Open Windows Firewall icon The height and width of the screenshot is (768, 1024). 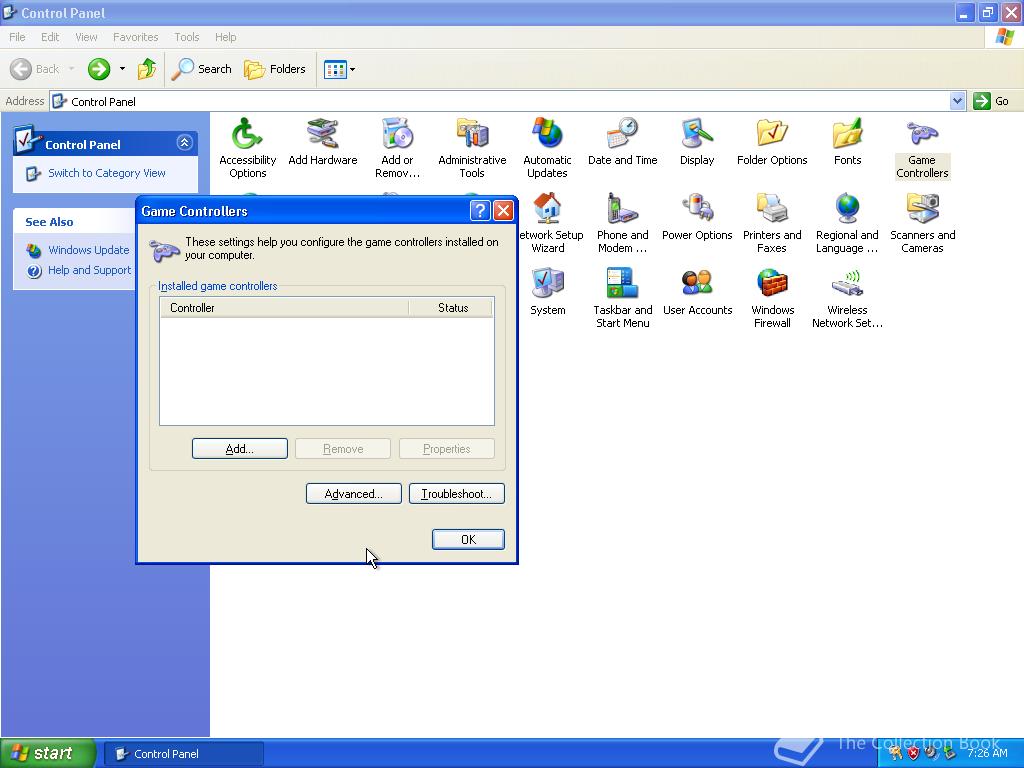pos(772,298)
